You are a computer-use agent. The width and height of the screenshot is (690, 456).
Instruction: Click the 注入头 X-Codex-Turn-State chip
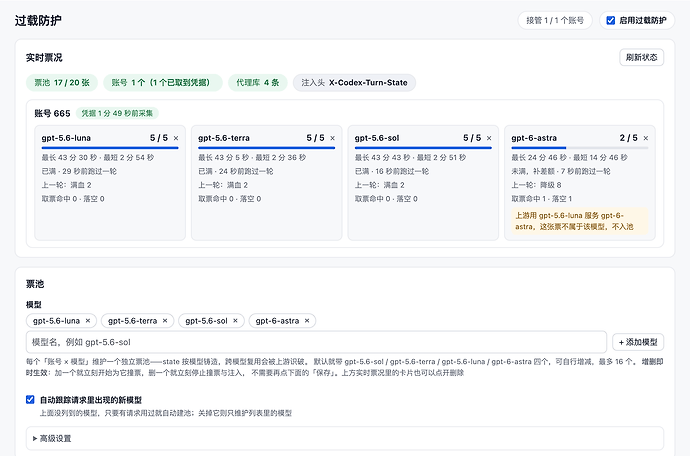point(354,83)
